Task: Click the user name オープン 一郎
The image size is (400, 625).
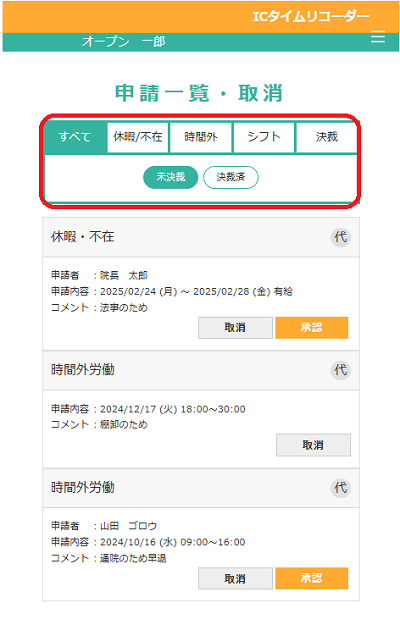Action: 124,41
